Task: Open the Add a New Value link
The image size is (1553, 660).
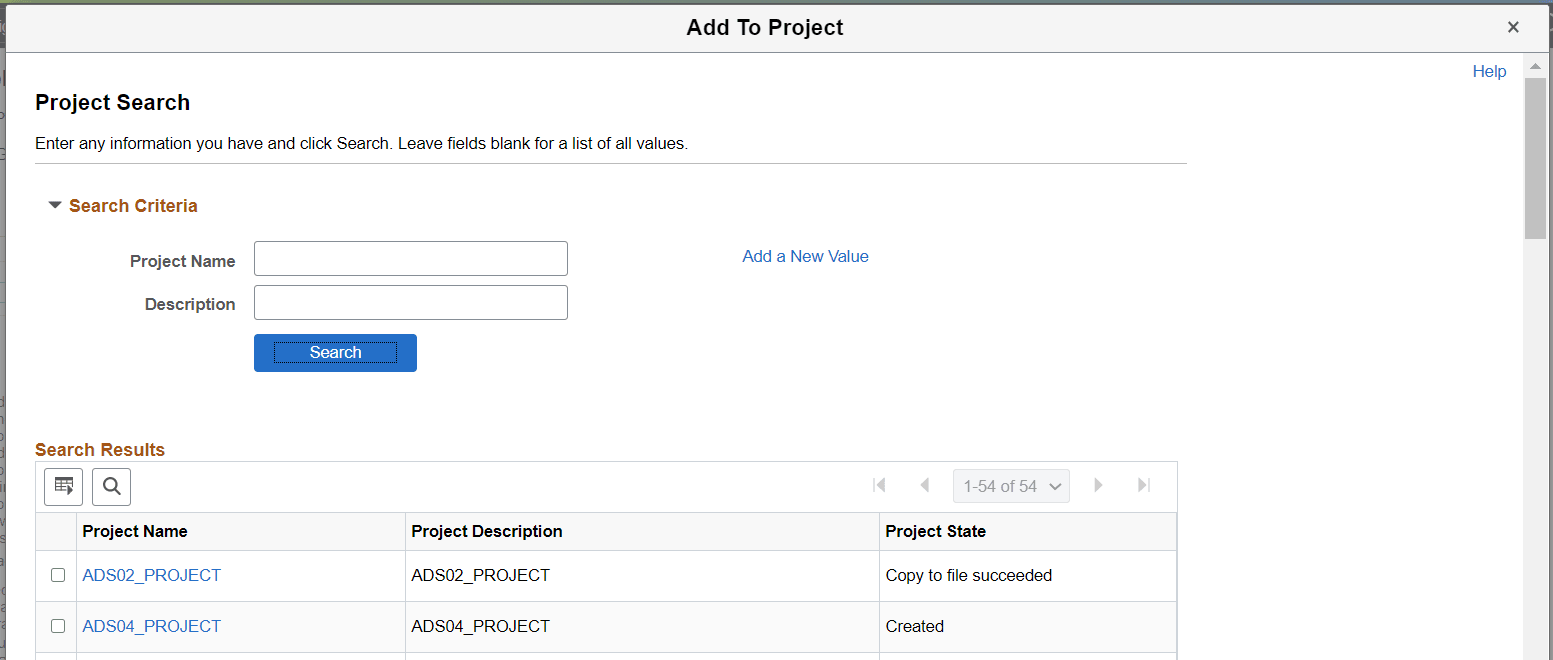Action: pos(805,256)
